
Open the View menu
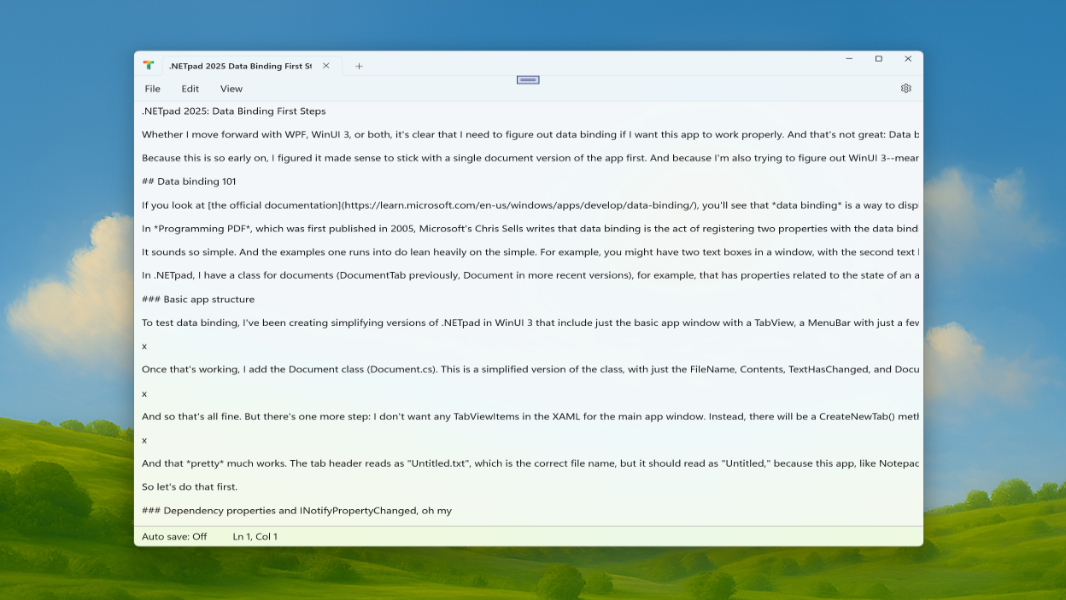pyautogui.click(x=231, y=88)
